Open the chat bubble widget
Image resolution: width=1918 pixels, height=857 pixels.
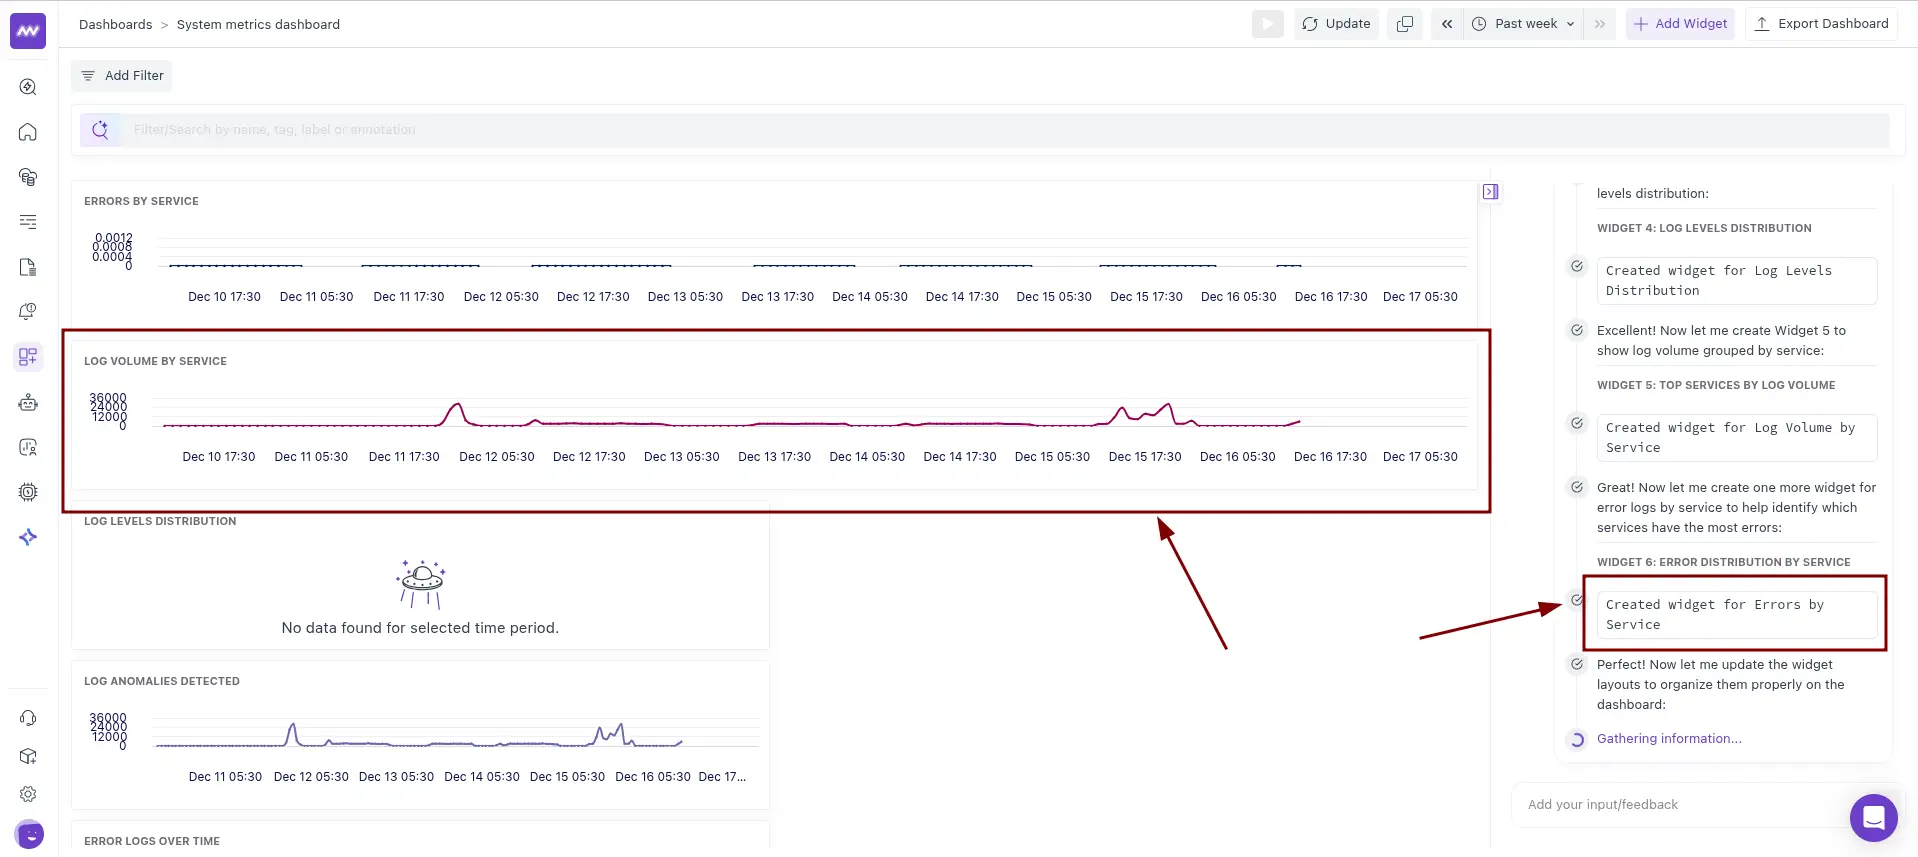pos(1873,818)
